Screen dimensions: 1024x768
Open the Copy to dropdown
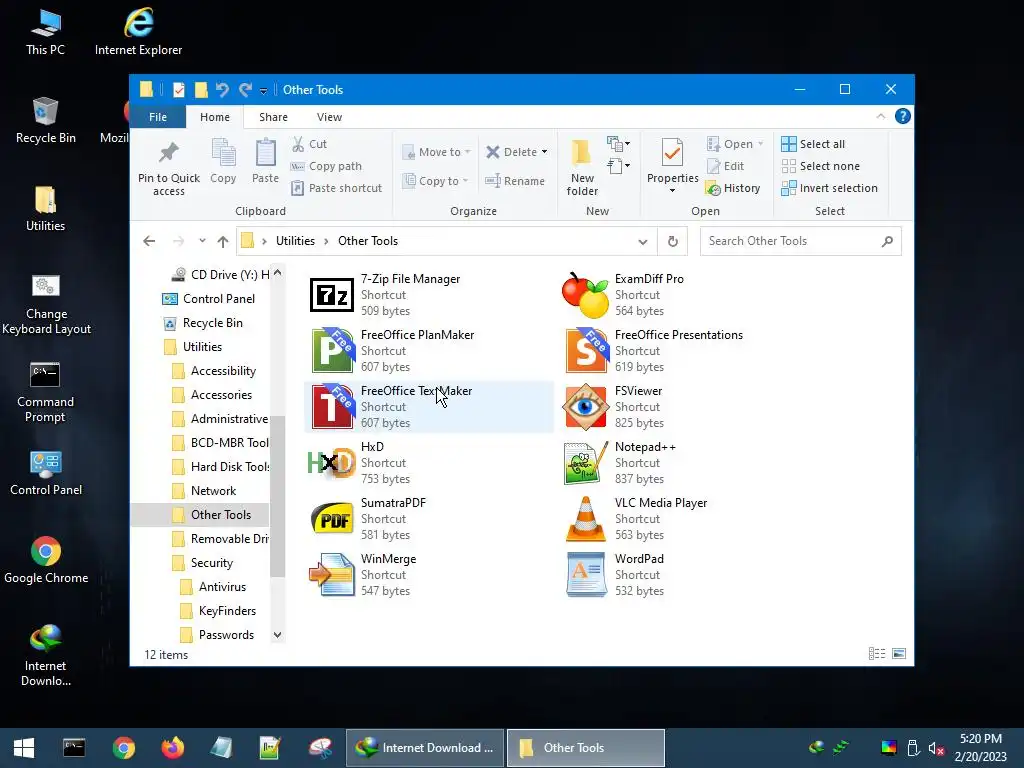pos(435,181)
